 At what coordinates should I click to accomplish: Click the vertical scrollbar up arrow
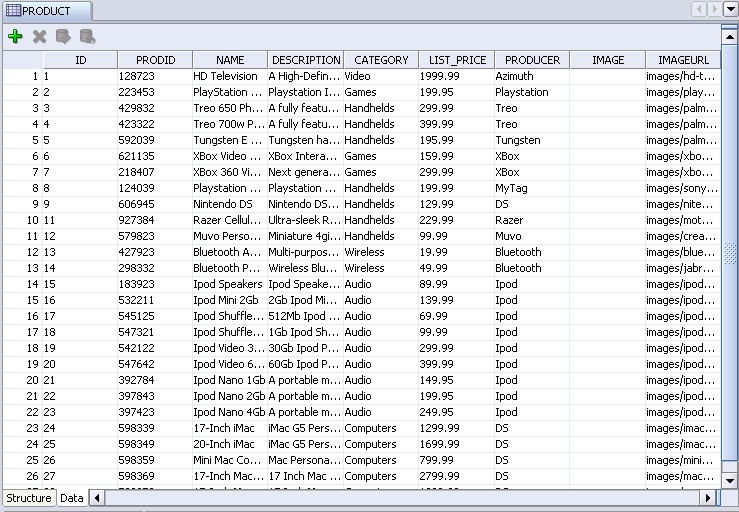pos(730,37)
